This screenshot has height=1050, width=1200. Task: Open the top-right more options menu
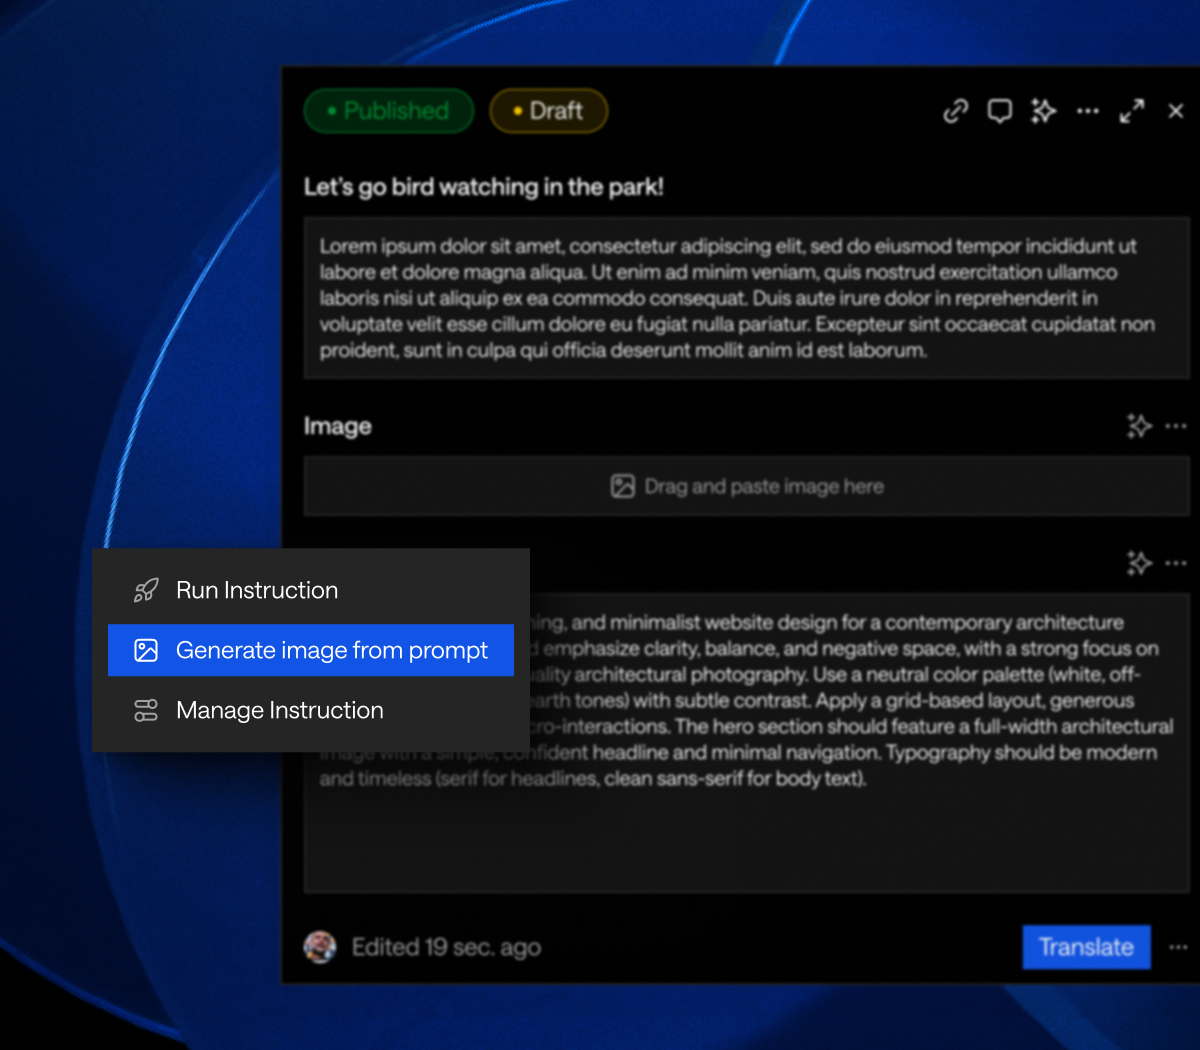point(1088,111)
